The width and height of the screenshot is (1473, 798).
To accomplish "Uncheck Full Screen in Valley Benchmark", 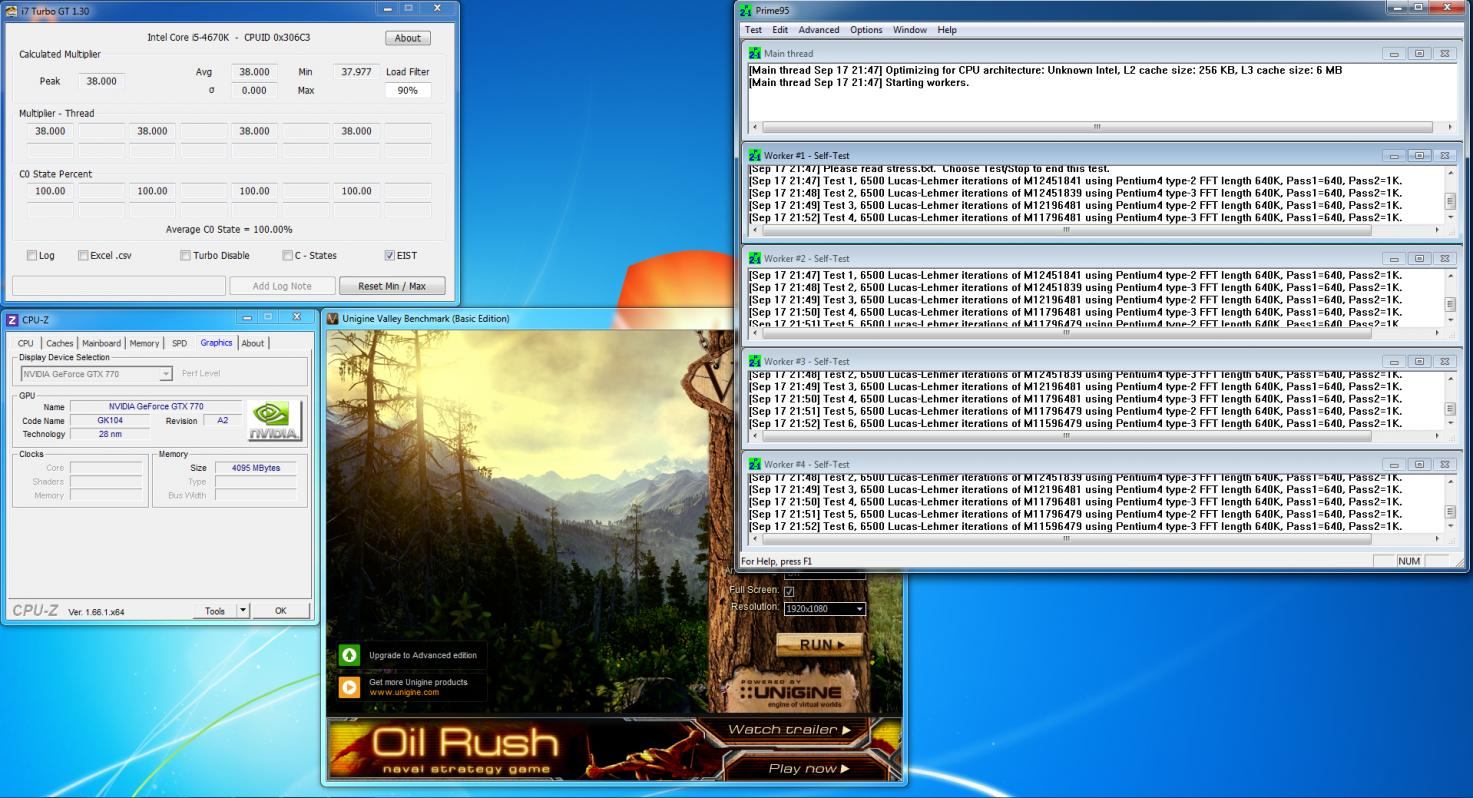I will [x=789, y=591].
